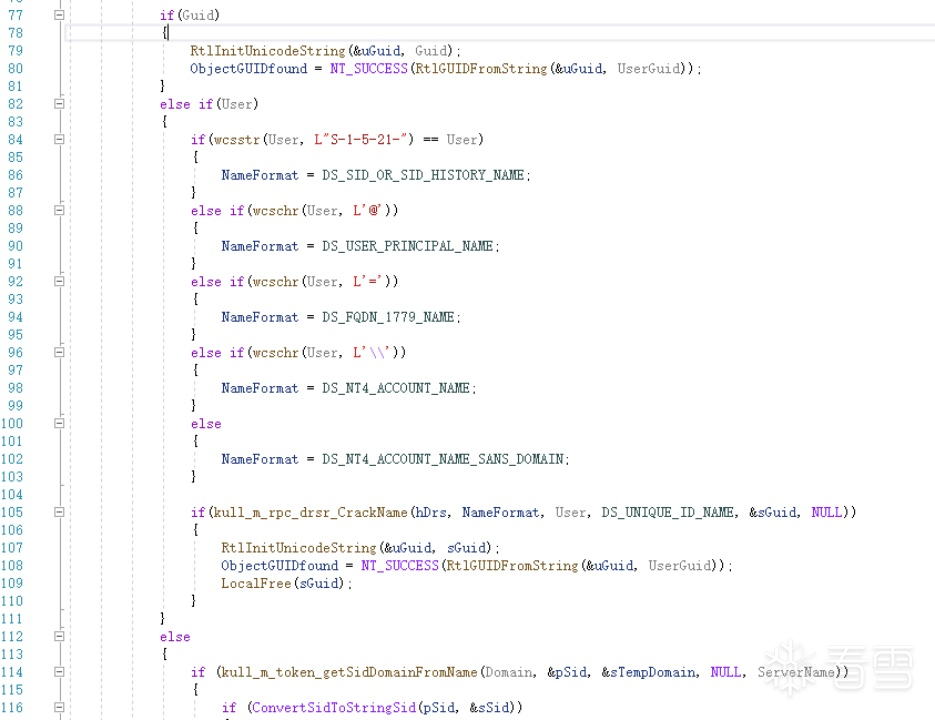Click NT_SUCCESS macro on line 80

(369, 68)
